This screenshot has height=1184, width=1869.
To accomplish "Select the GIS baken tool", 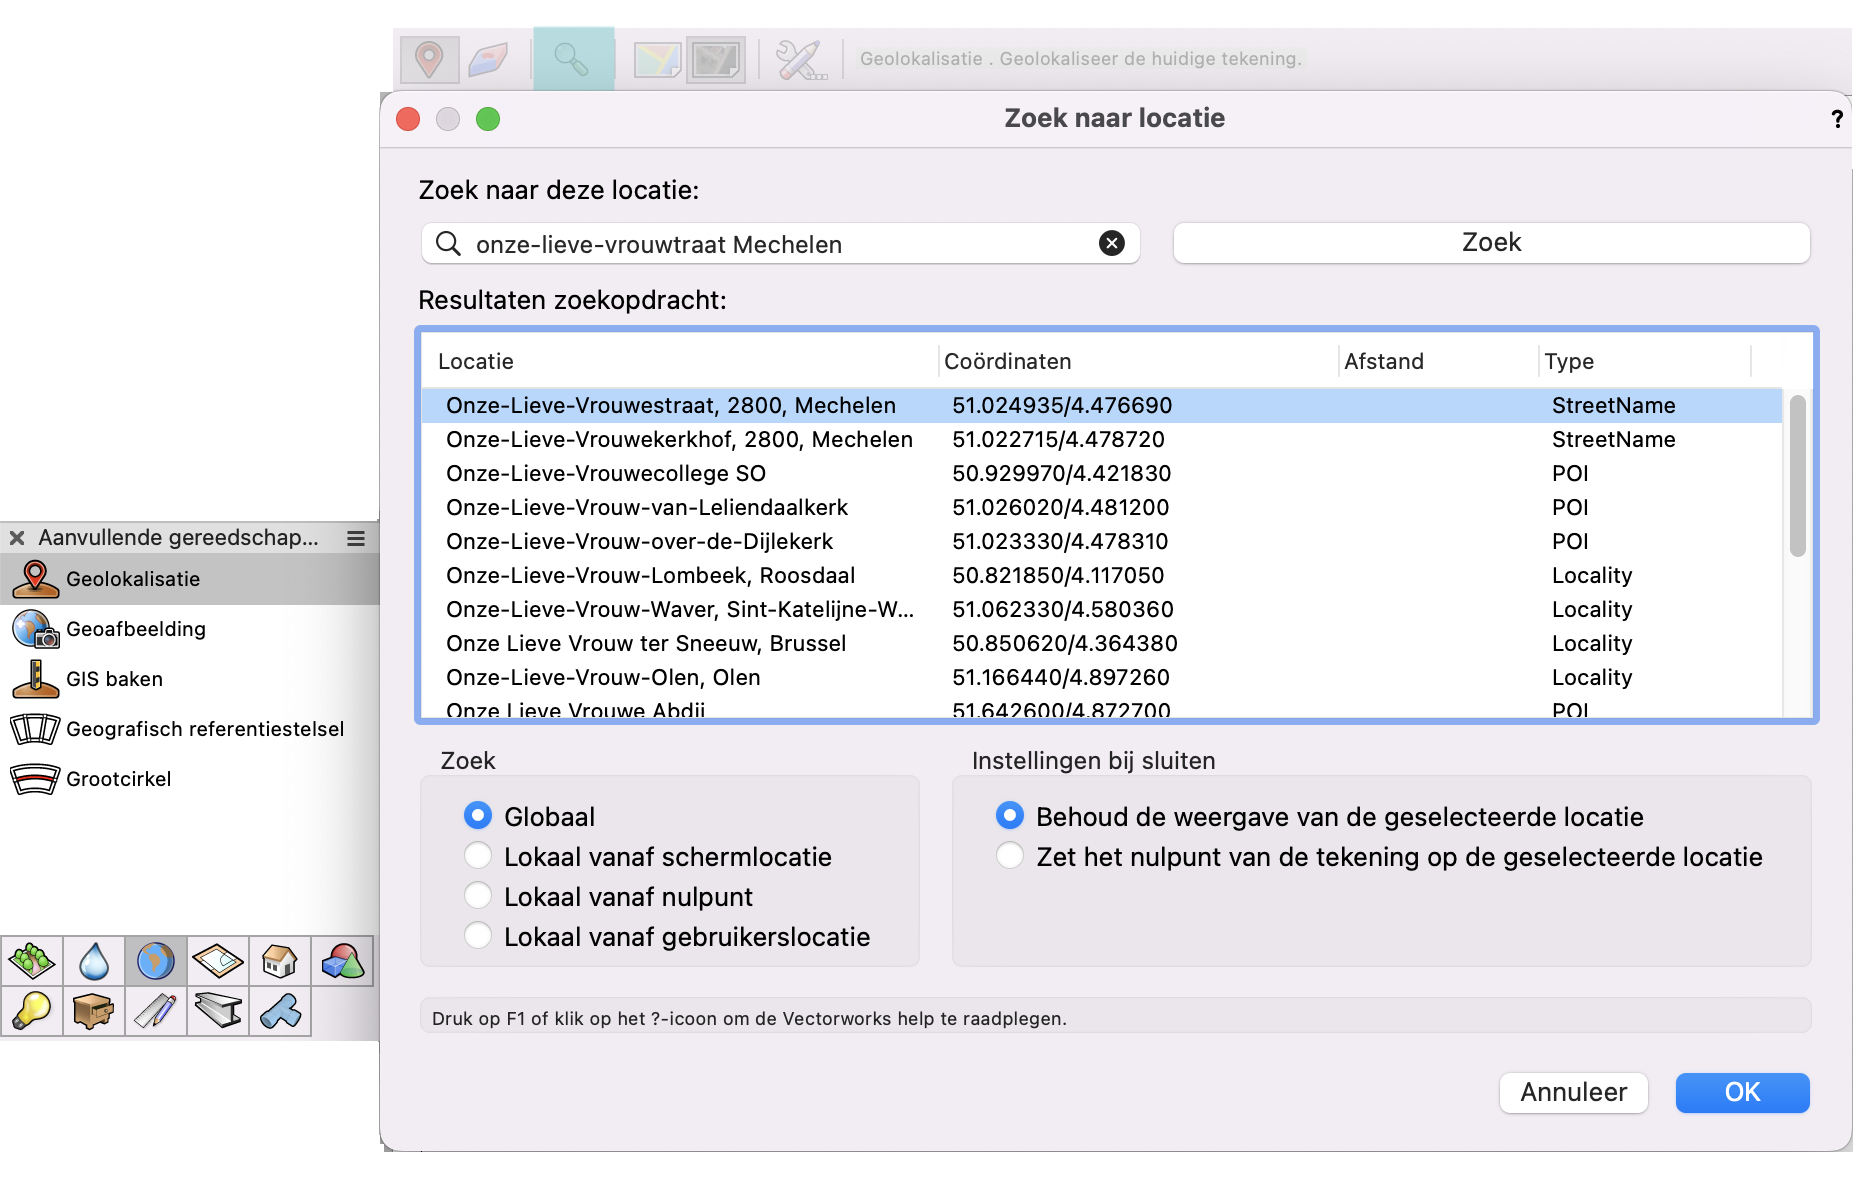I will (x=190, y=679).
